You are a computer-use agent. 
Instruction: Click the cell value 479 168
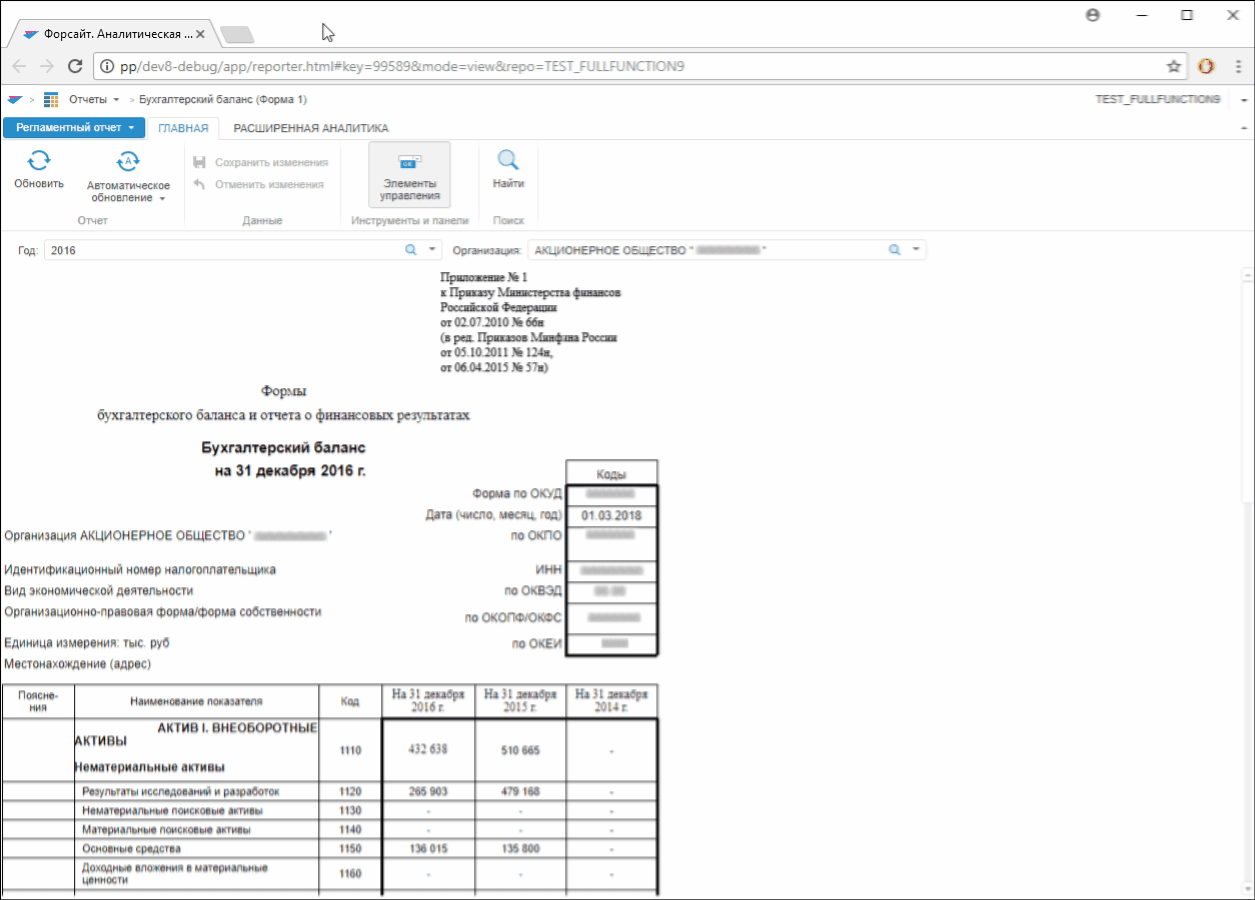click(520, 791)
